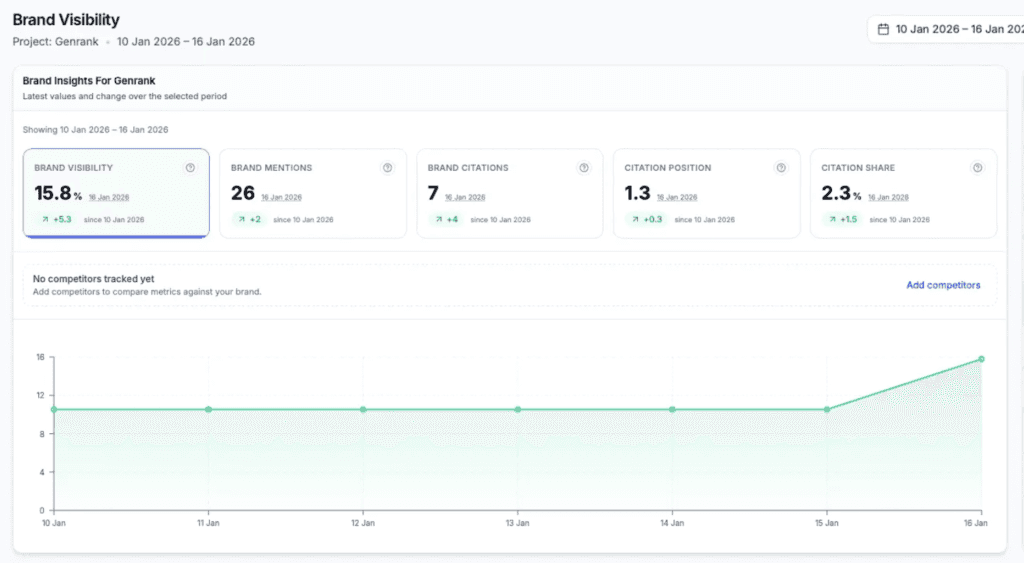Click the 16 Jan 2026 date under Brand Mentions
This screenshot has width=1024, height=563.
[x=281, y=197]
